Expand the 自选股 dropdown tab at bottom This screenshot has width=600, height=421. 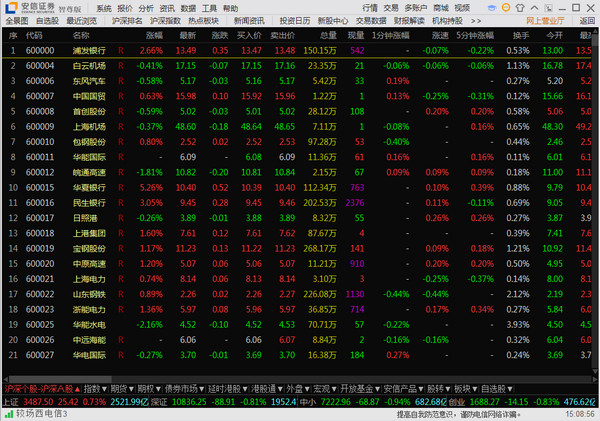(497, 389)
